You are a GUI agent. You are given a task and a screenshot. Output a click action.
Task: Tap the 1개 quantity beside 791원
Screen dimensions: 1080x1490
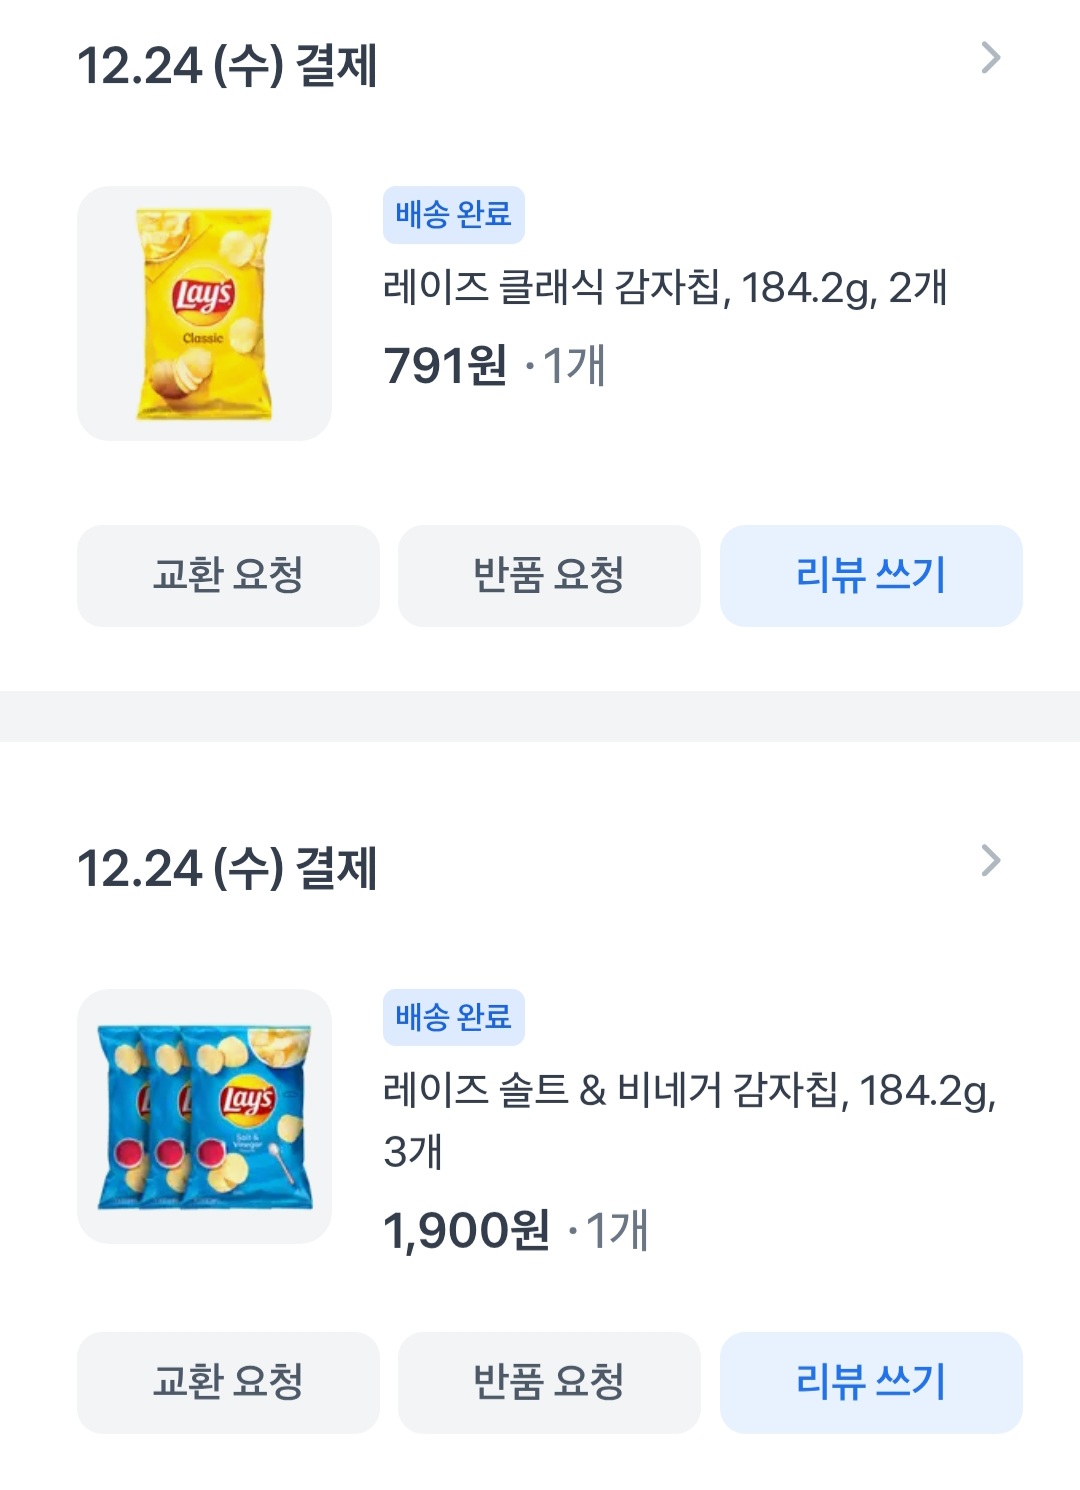pyautogui.click(x=574, y=366)
